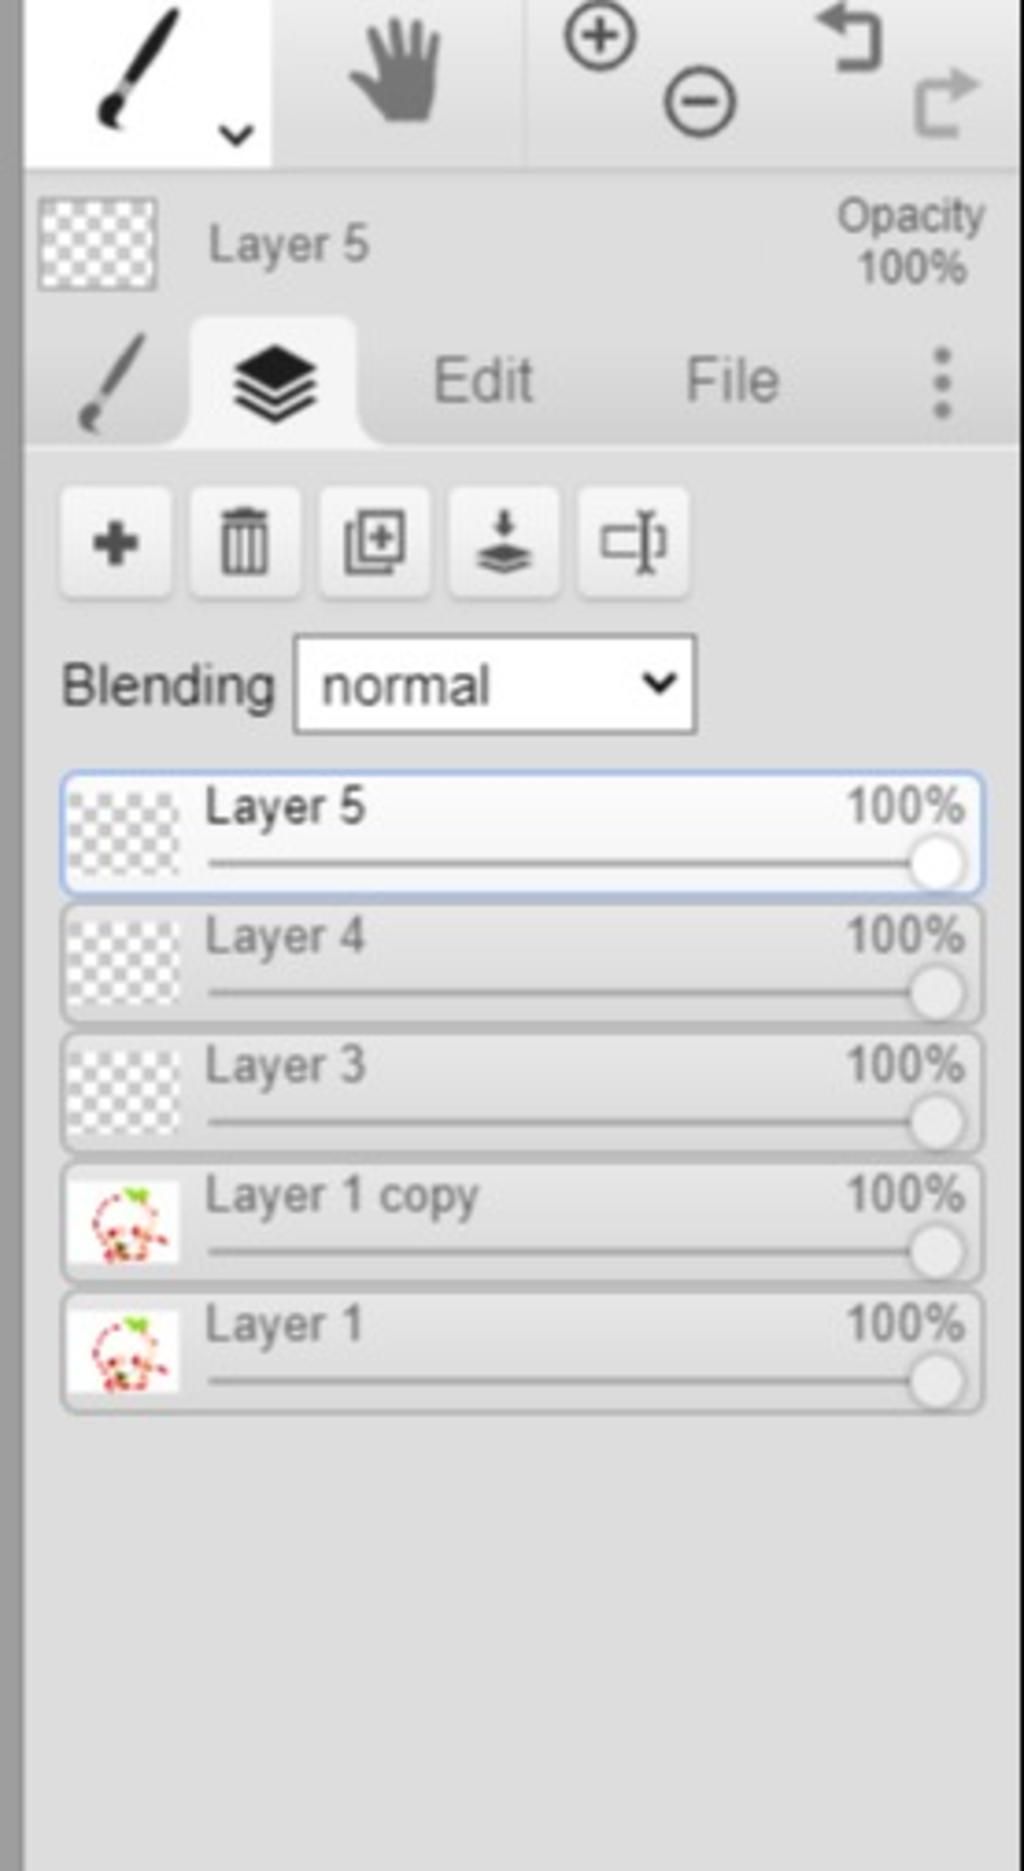Duplicate the selected layer

374,543
